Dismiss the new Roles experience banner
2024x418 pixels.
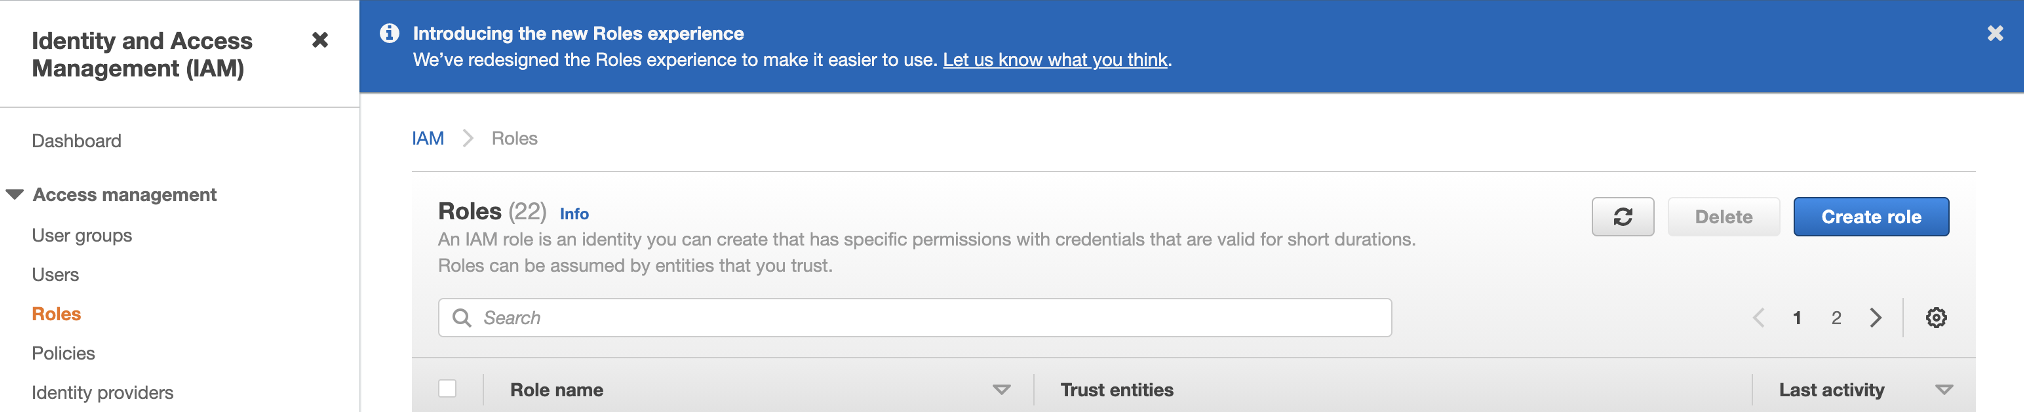coord(1995,33)
